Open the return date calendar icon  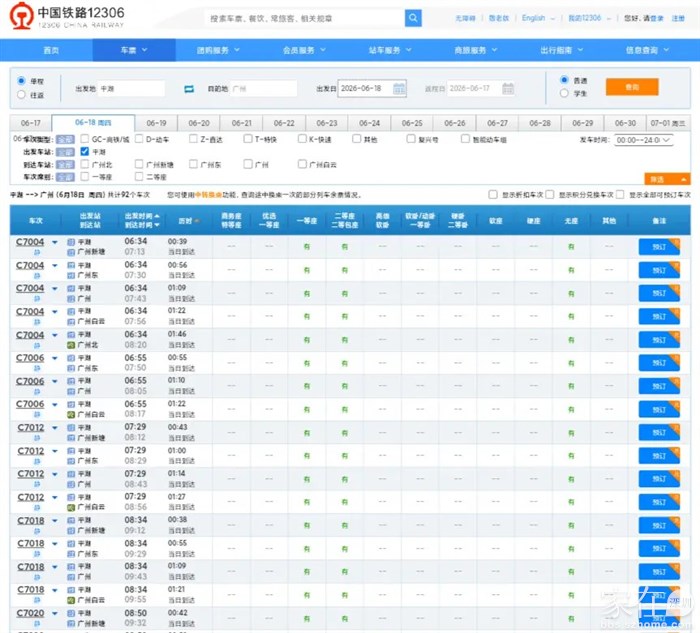point(508,88)
